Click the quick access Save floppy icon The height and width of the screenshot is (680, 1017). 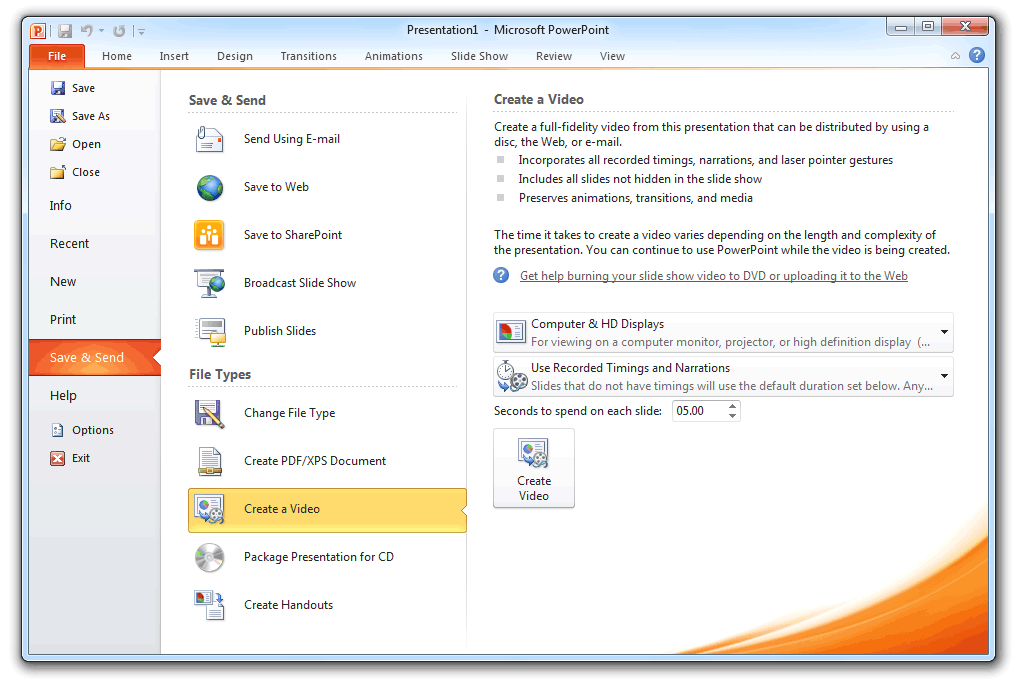pyautogui.click(x=65, y=30)
